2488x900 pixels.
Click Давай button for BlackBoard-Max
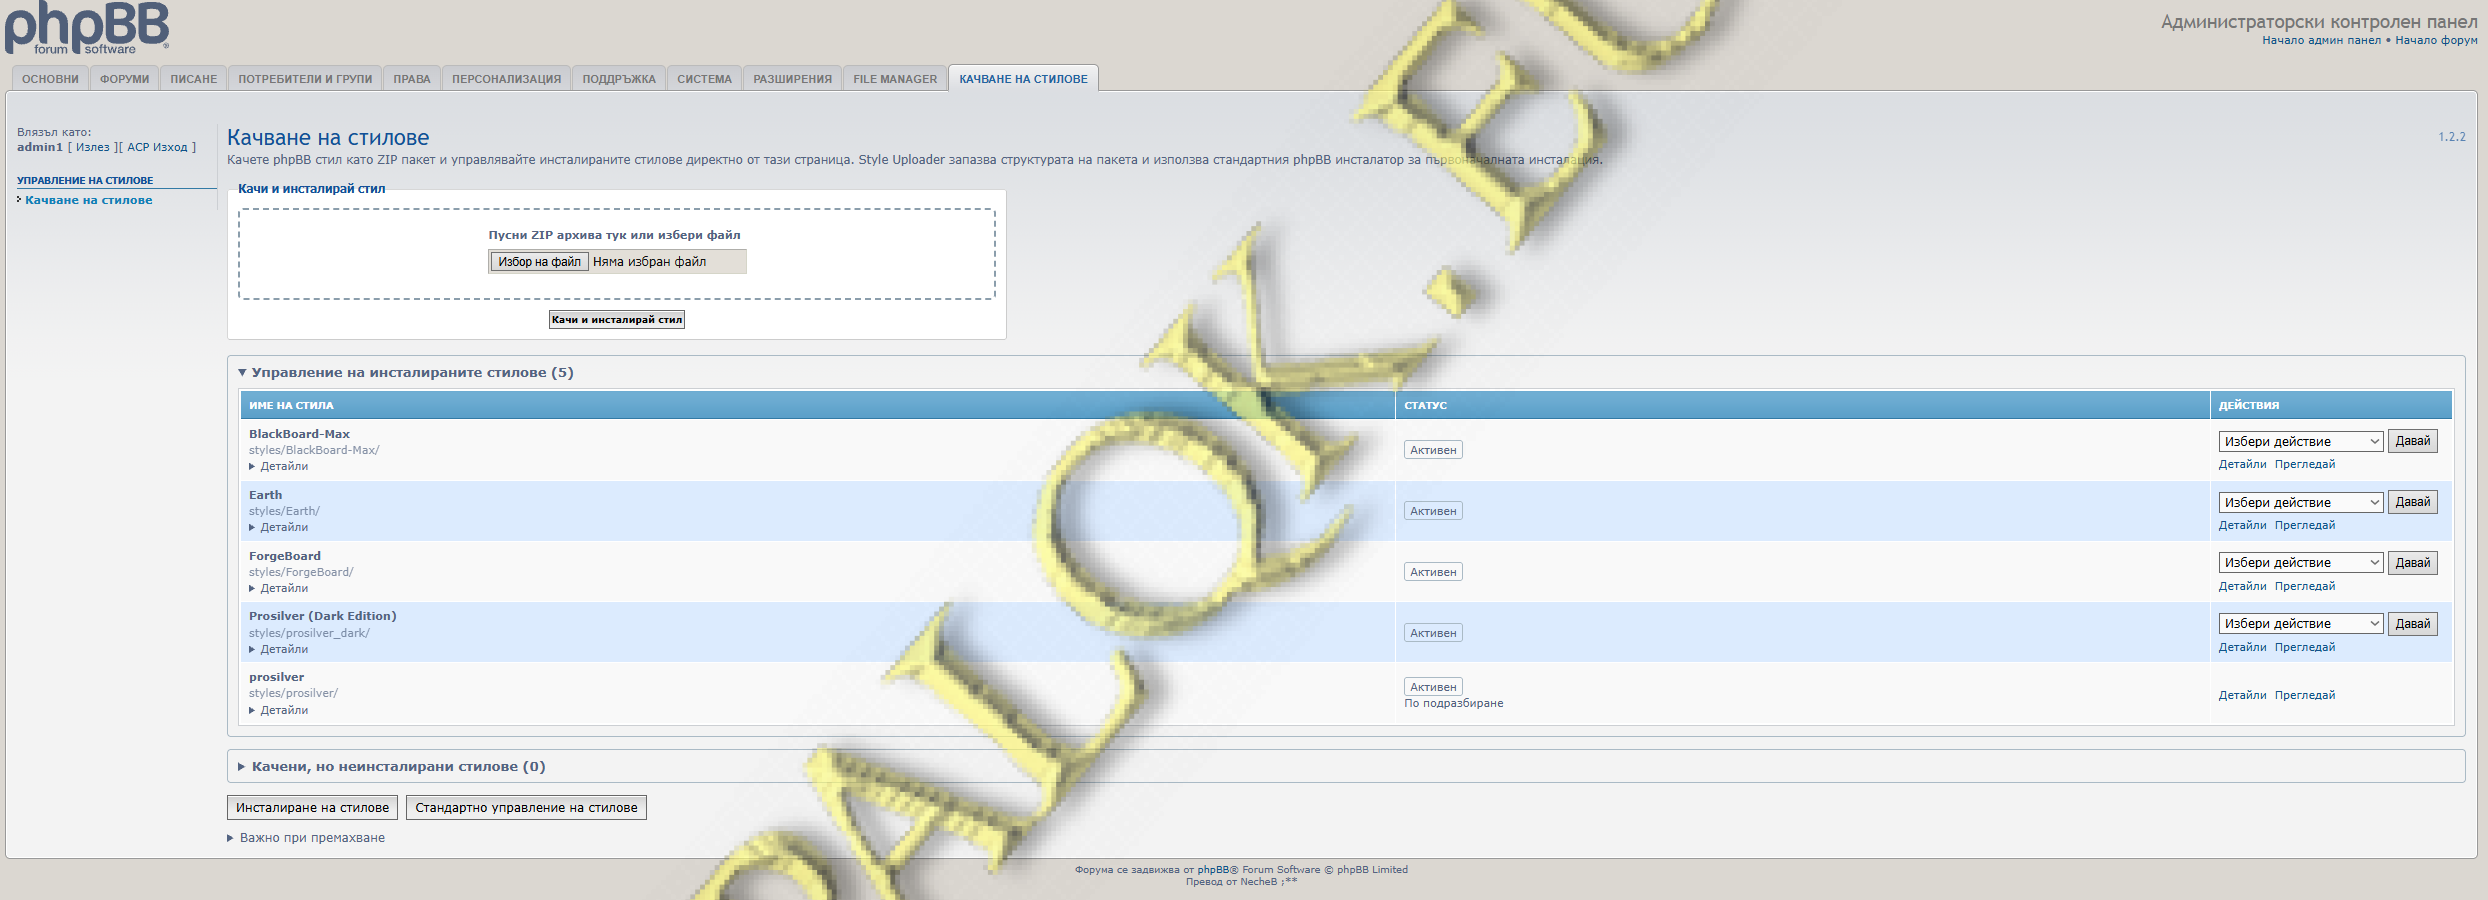2413,441
